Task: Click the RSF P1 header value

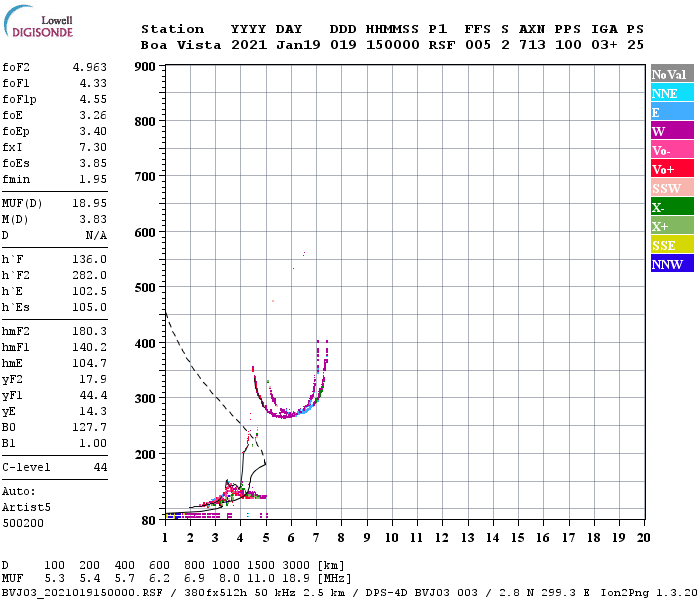Action: click(442, 45)
